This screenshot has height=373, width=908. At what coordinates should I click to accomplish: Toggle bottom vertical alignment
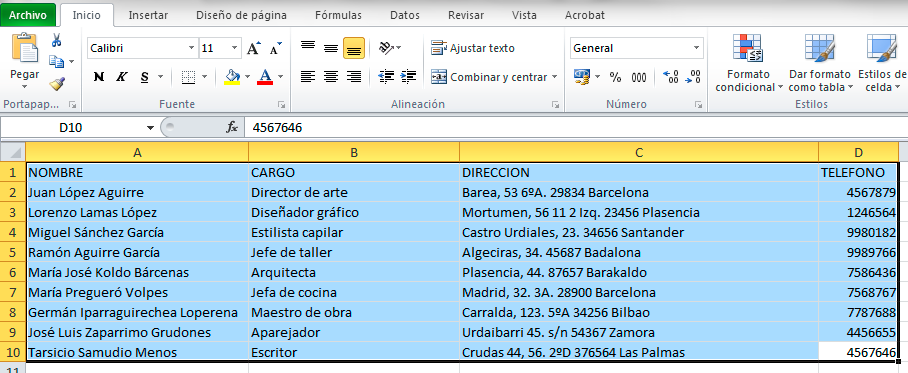tap(354, 49)
